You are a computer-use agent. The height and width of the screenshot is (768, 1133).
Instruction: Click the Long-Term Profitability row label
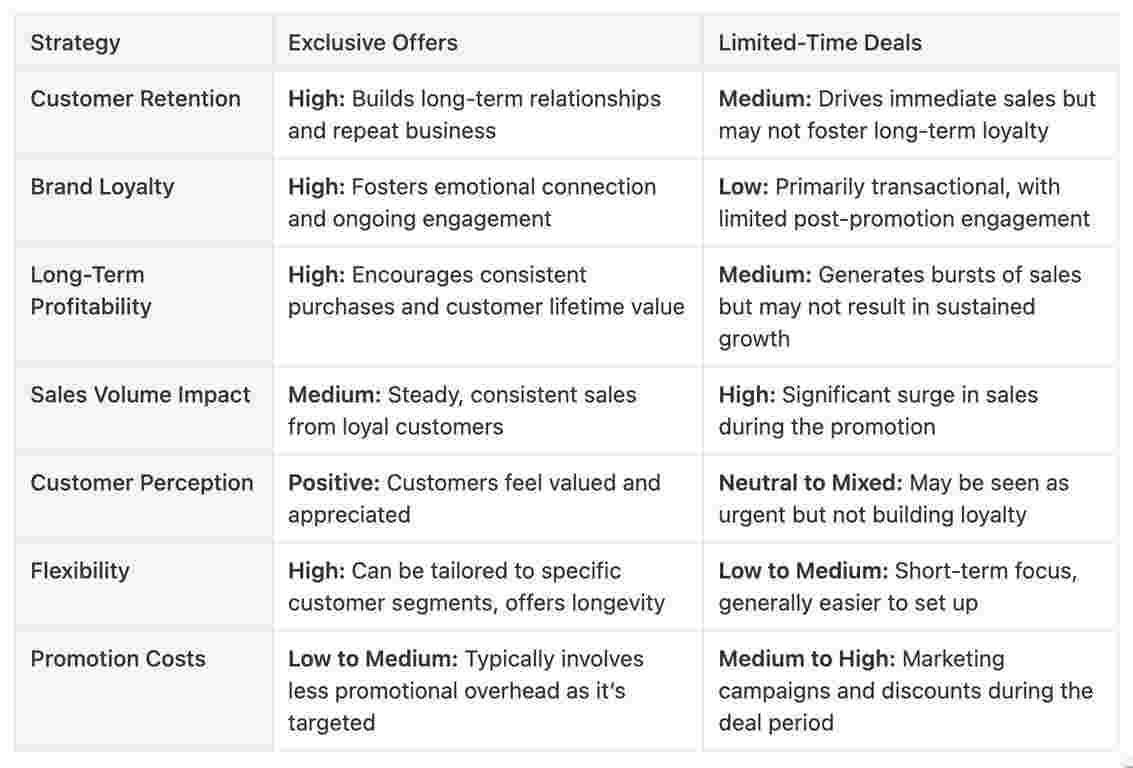pos(90,290)
